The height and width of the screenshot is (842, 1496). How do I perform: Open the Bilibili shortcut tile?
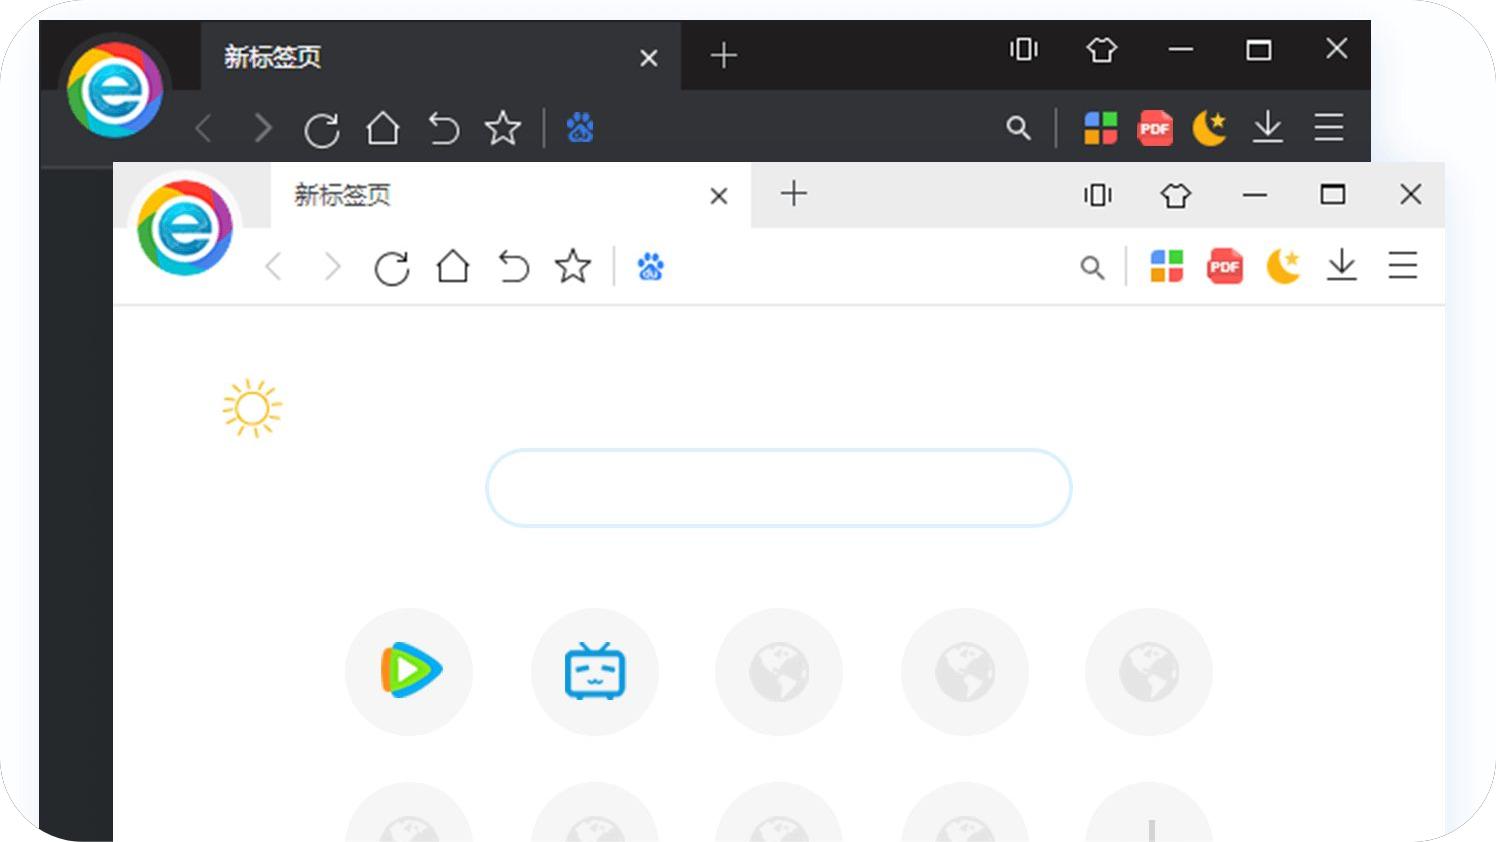(595, 671)
